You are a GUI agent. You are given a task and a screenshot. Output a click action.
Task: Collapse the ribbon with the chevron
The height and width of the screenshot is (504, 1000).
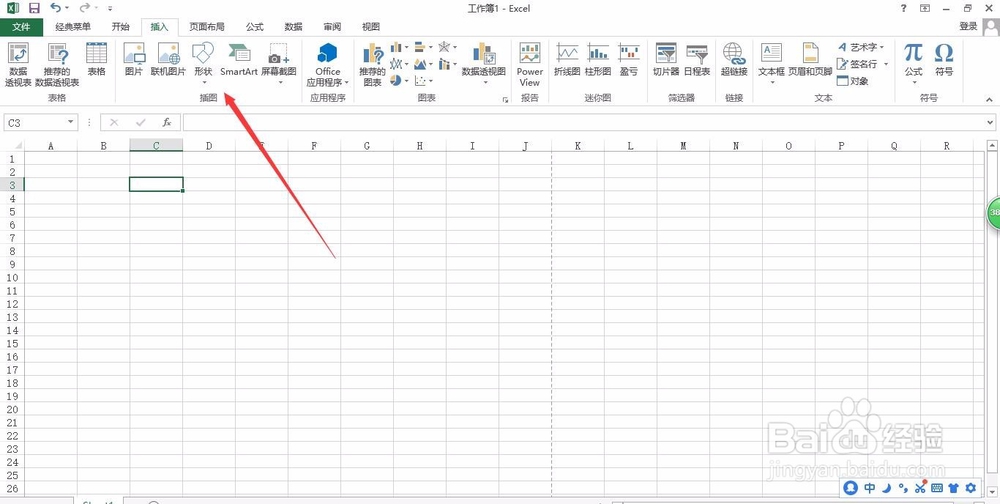point(989,100)
